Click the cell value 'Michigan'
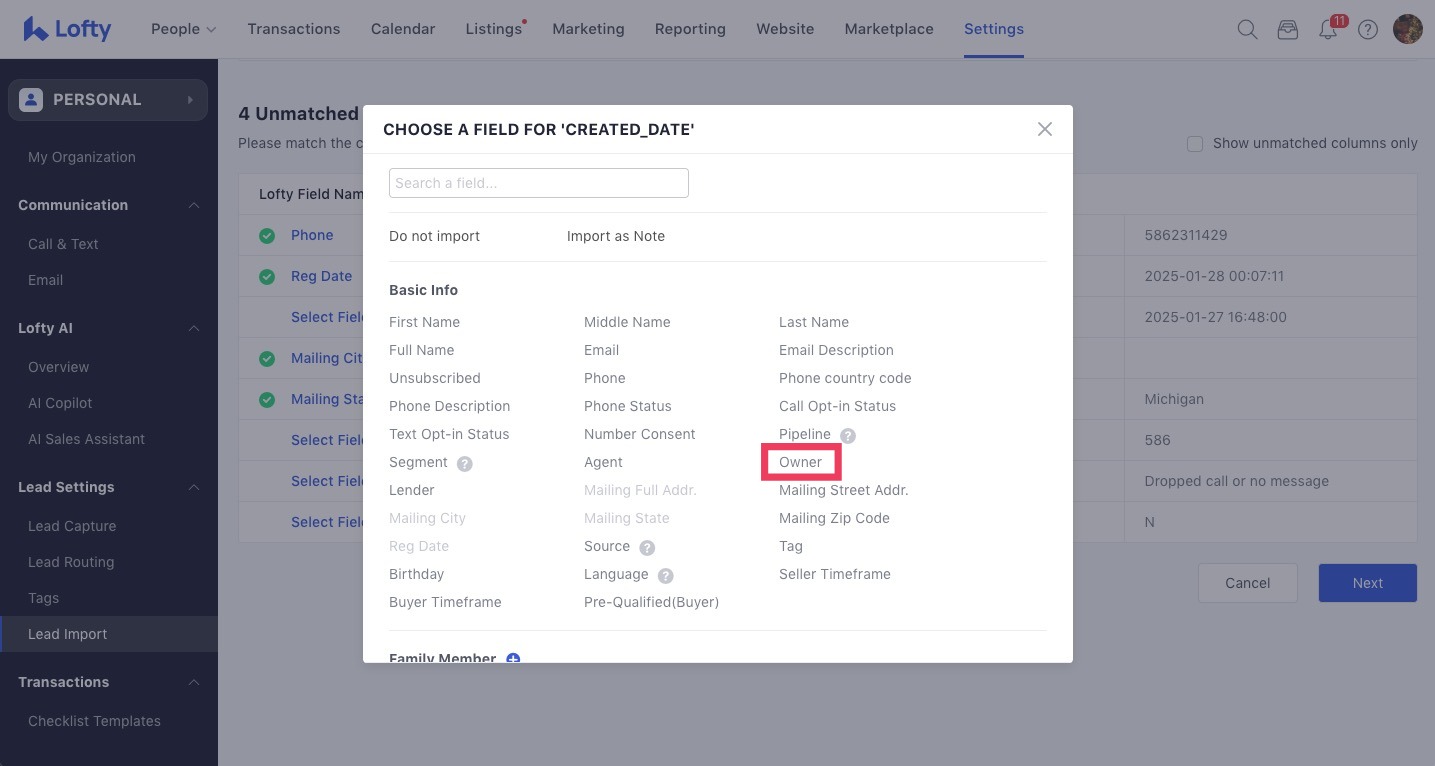The image size is (1435, 766). (x=1174, y=399)
